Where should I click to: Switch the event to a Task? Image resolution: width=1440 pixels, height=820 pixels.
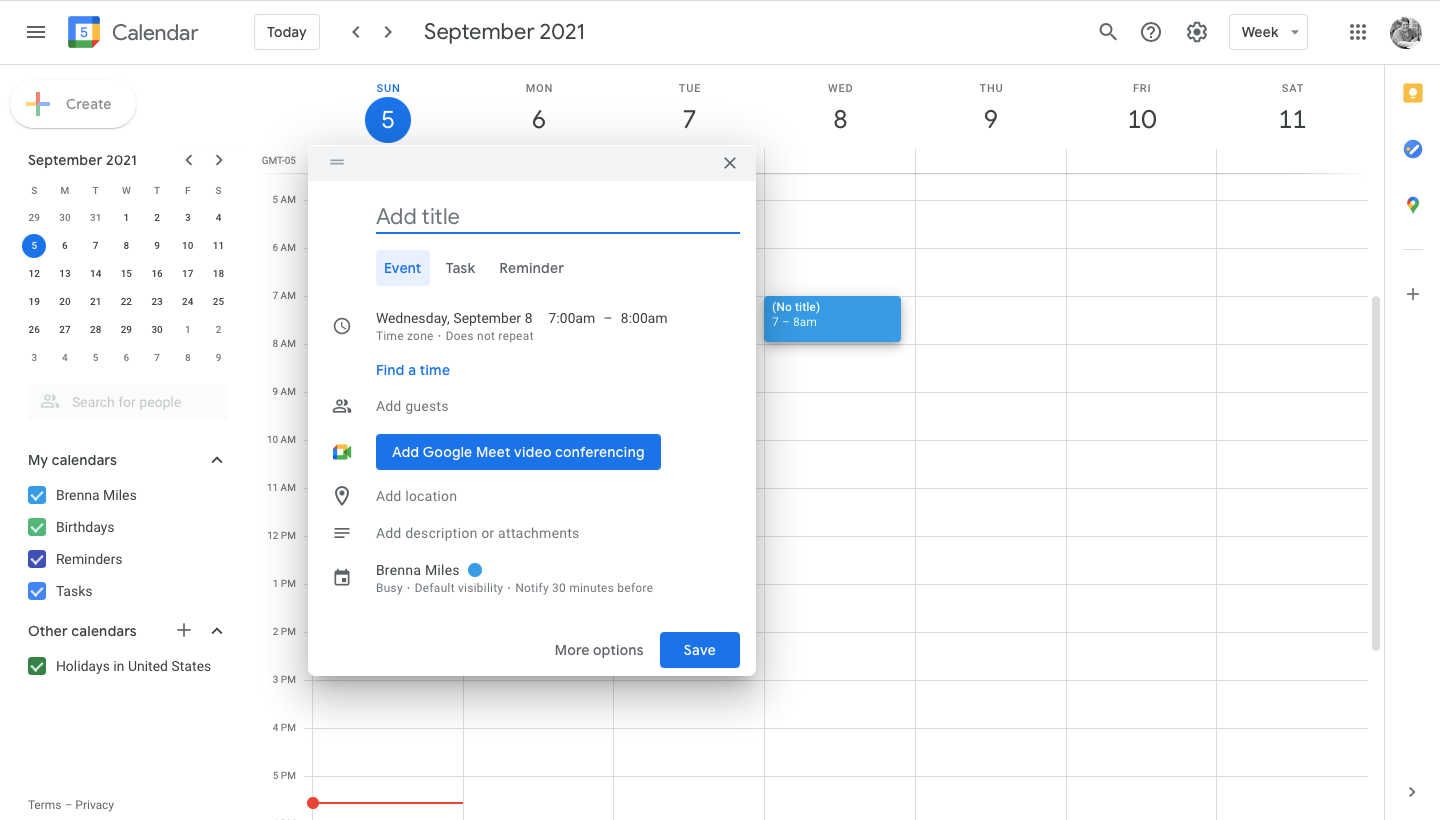click(x=460, y=268)
